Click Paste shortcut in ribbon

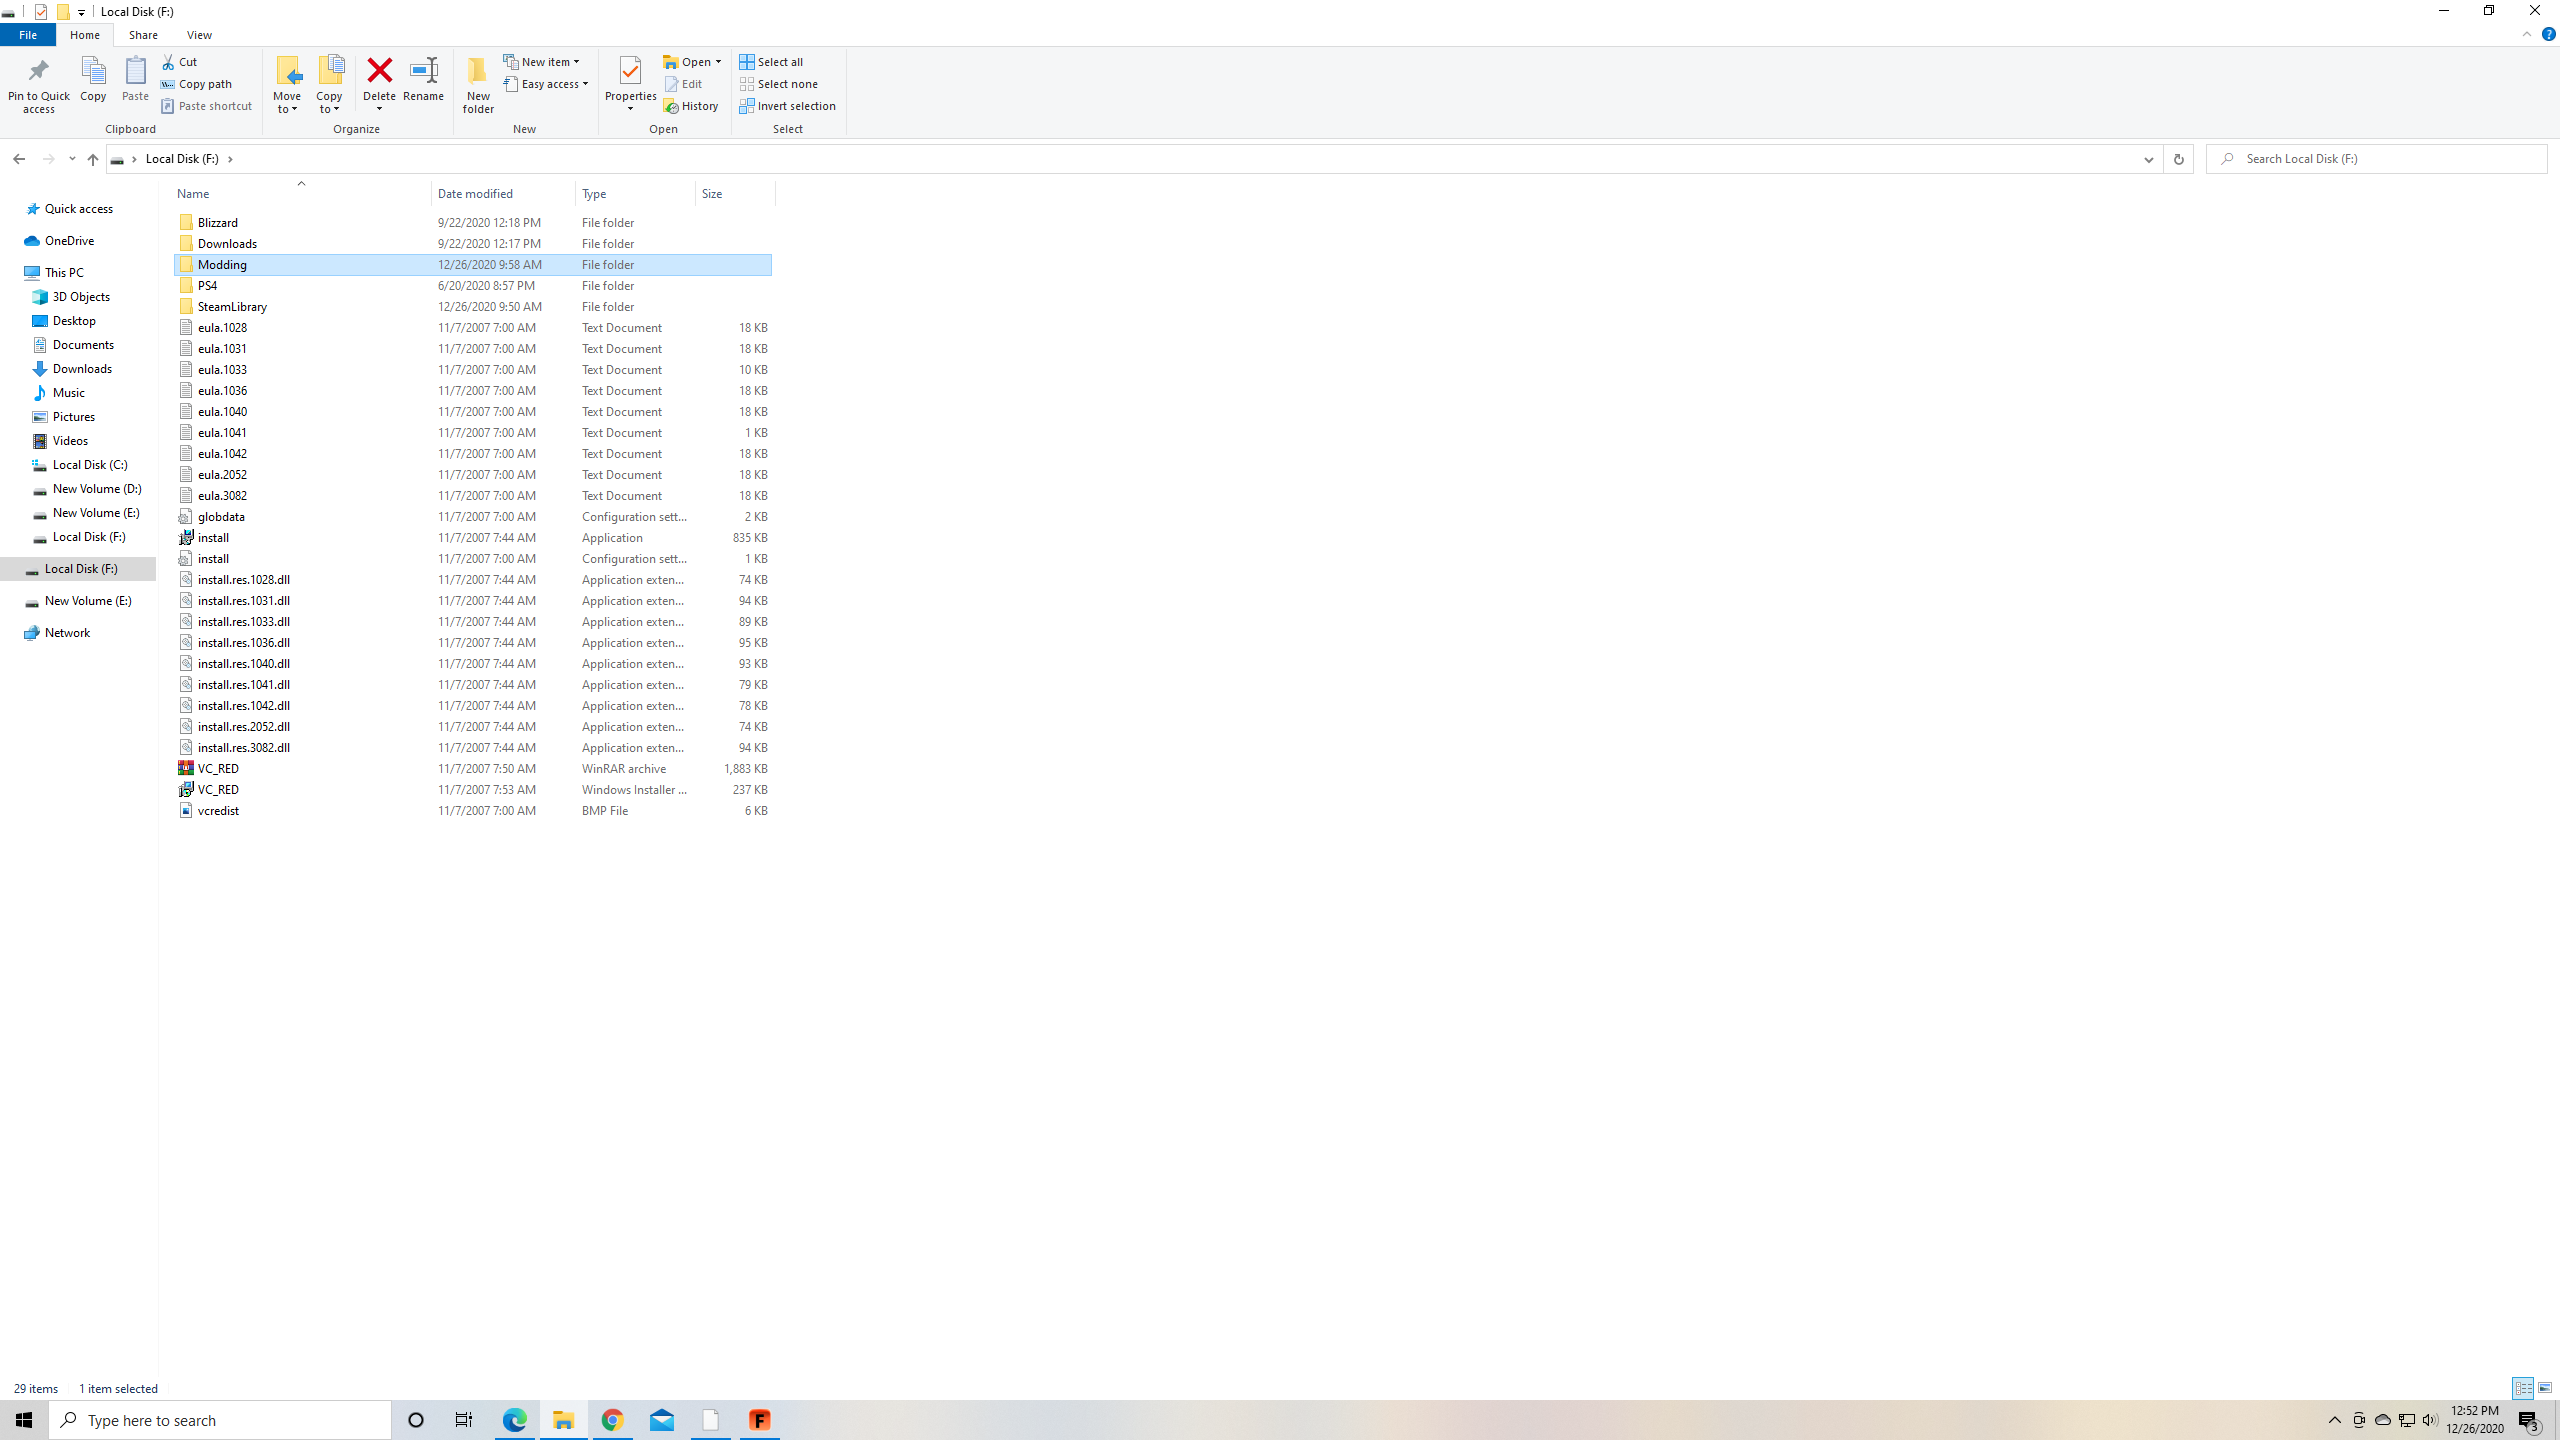point(206,106)
